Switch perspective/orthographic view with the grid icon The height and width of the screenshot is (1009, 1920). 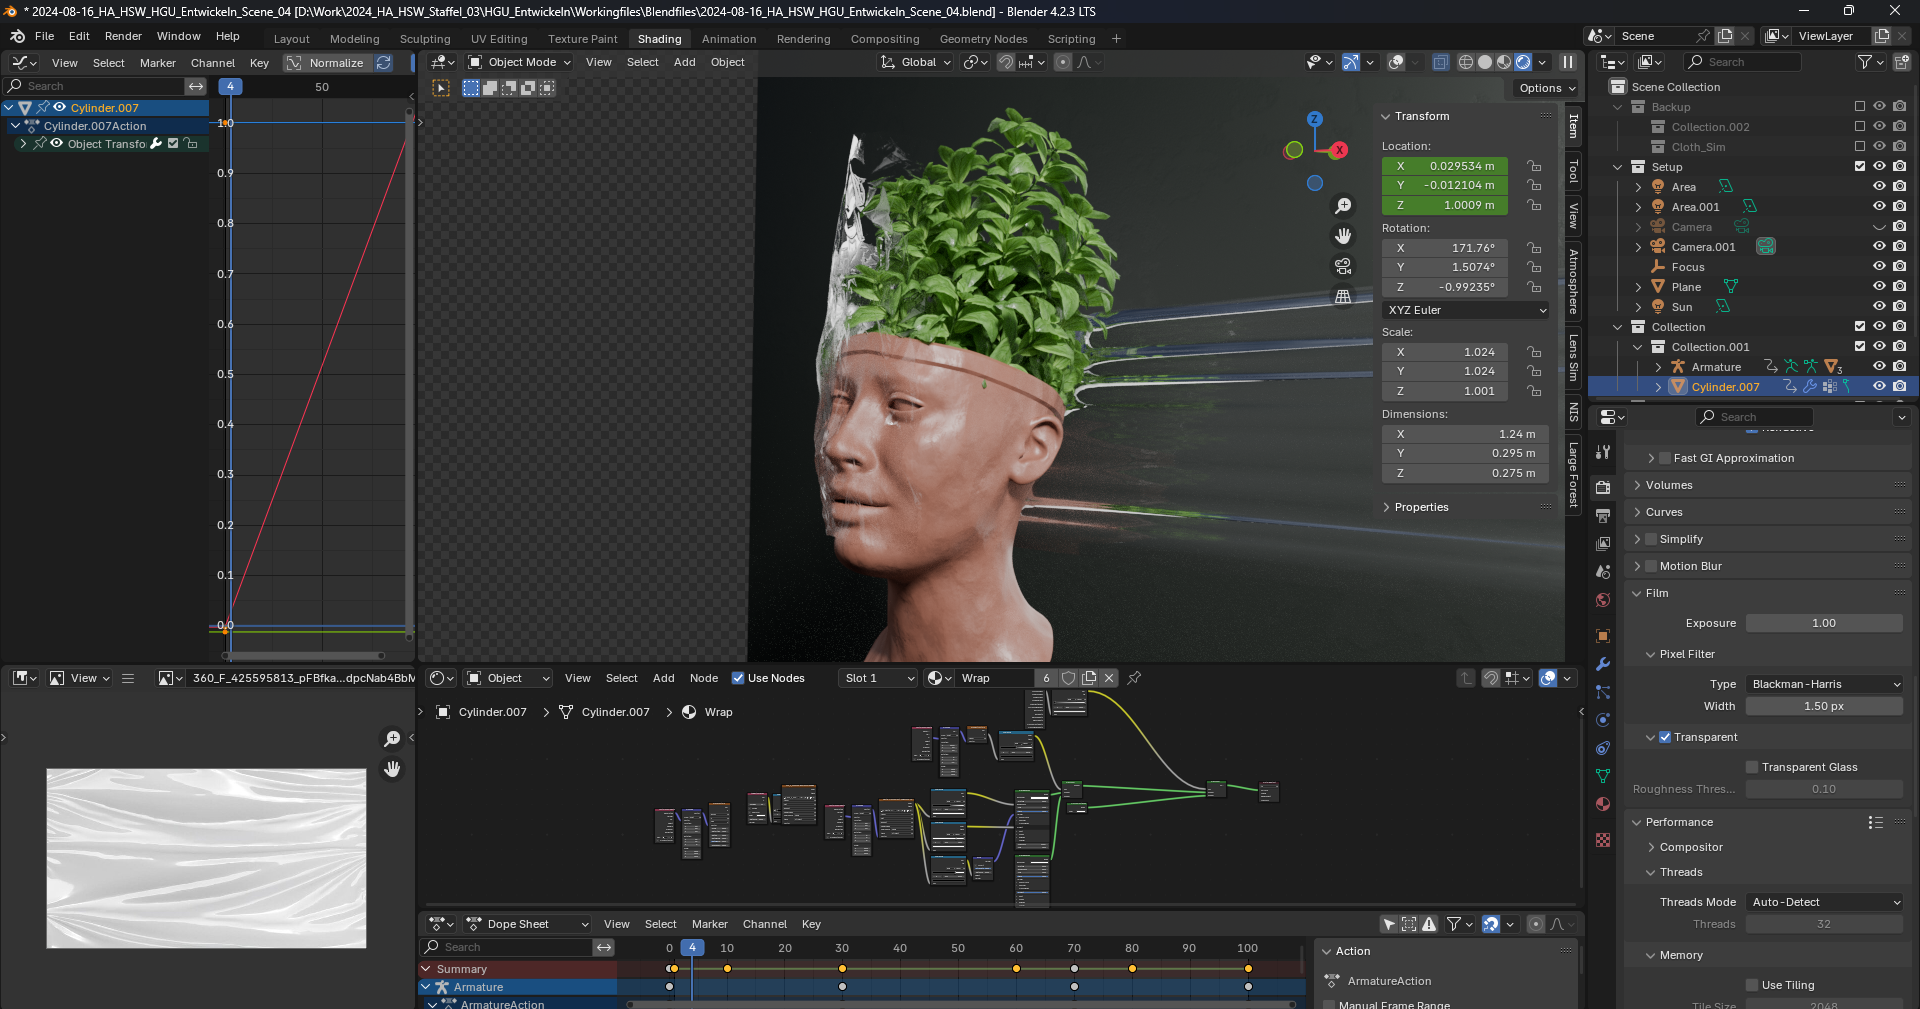[1343, 297]
